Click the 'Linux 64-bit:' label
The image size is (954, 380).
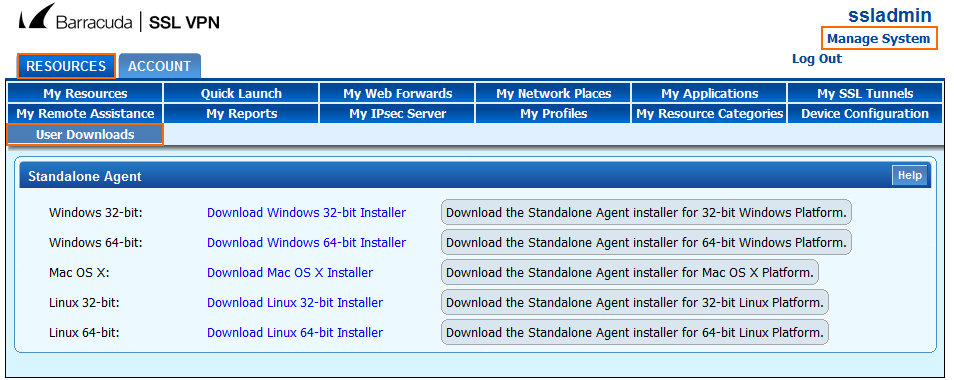point(85,333)
